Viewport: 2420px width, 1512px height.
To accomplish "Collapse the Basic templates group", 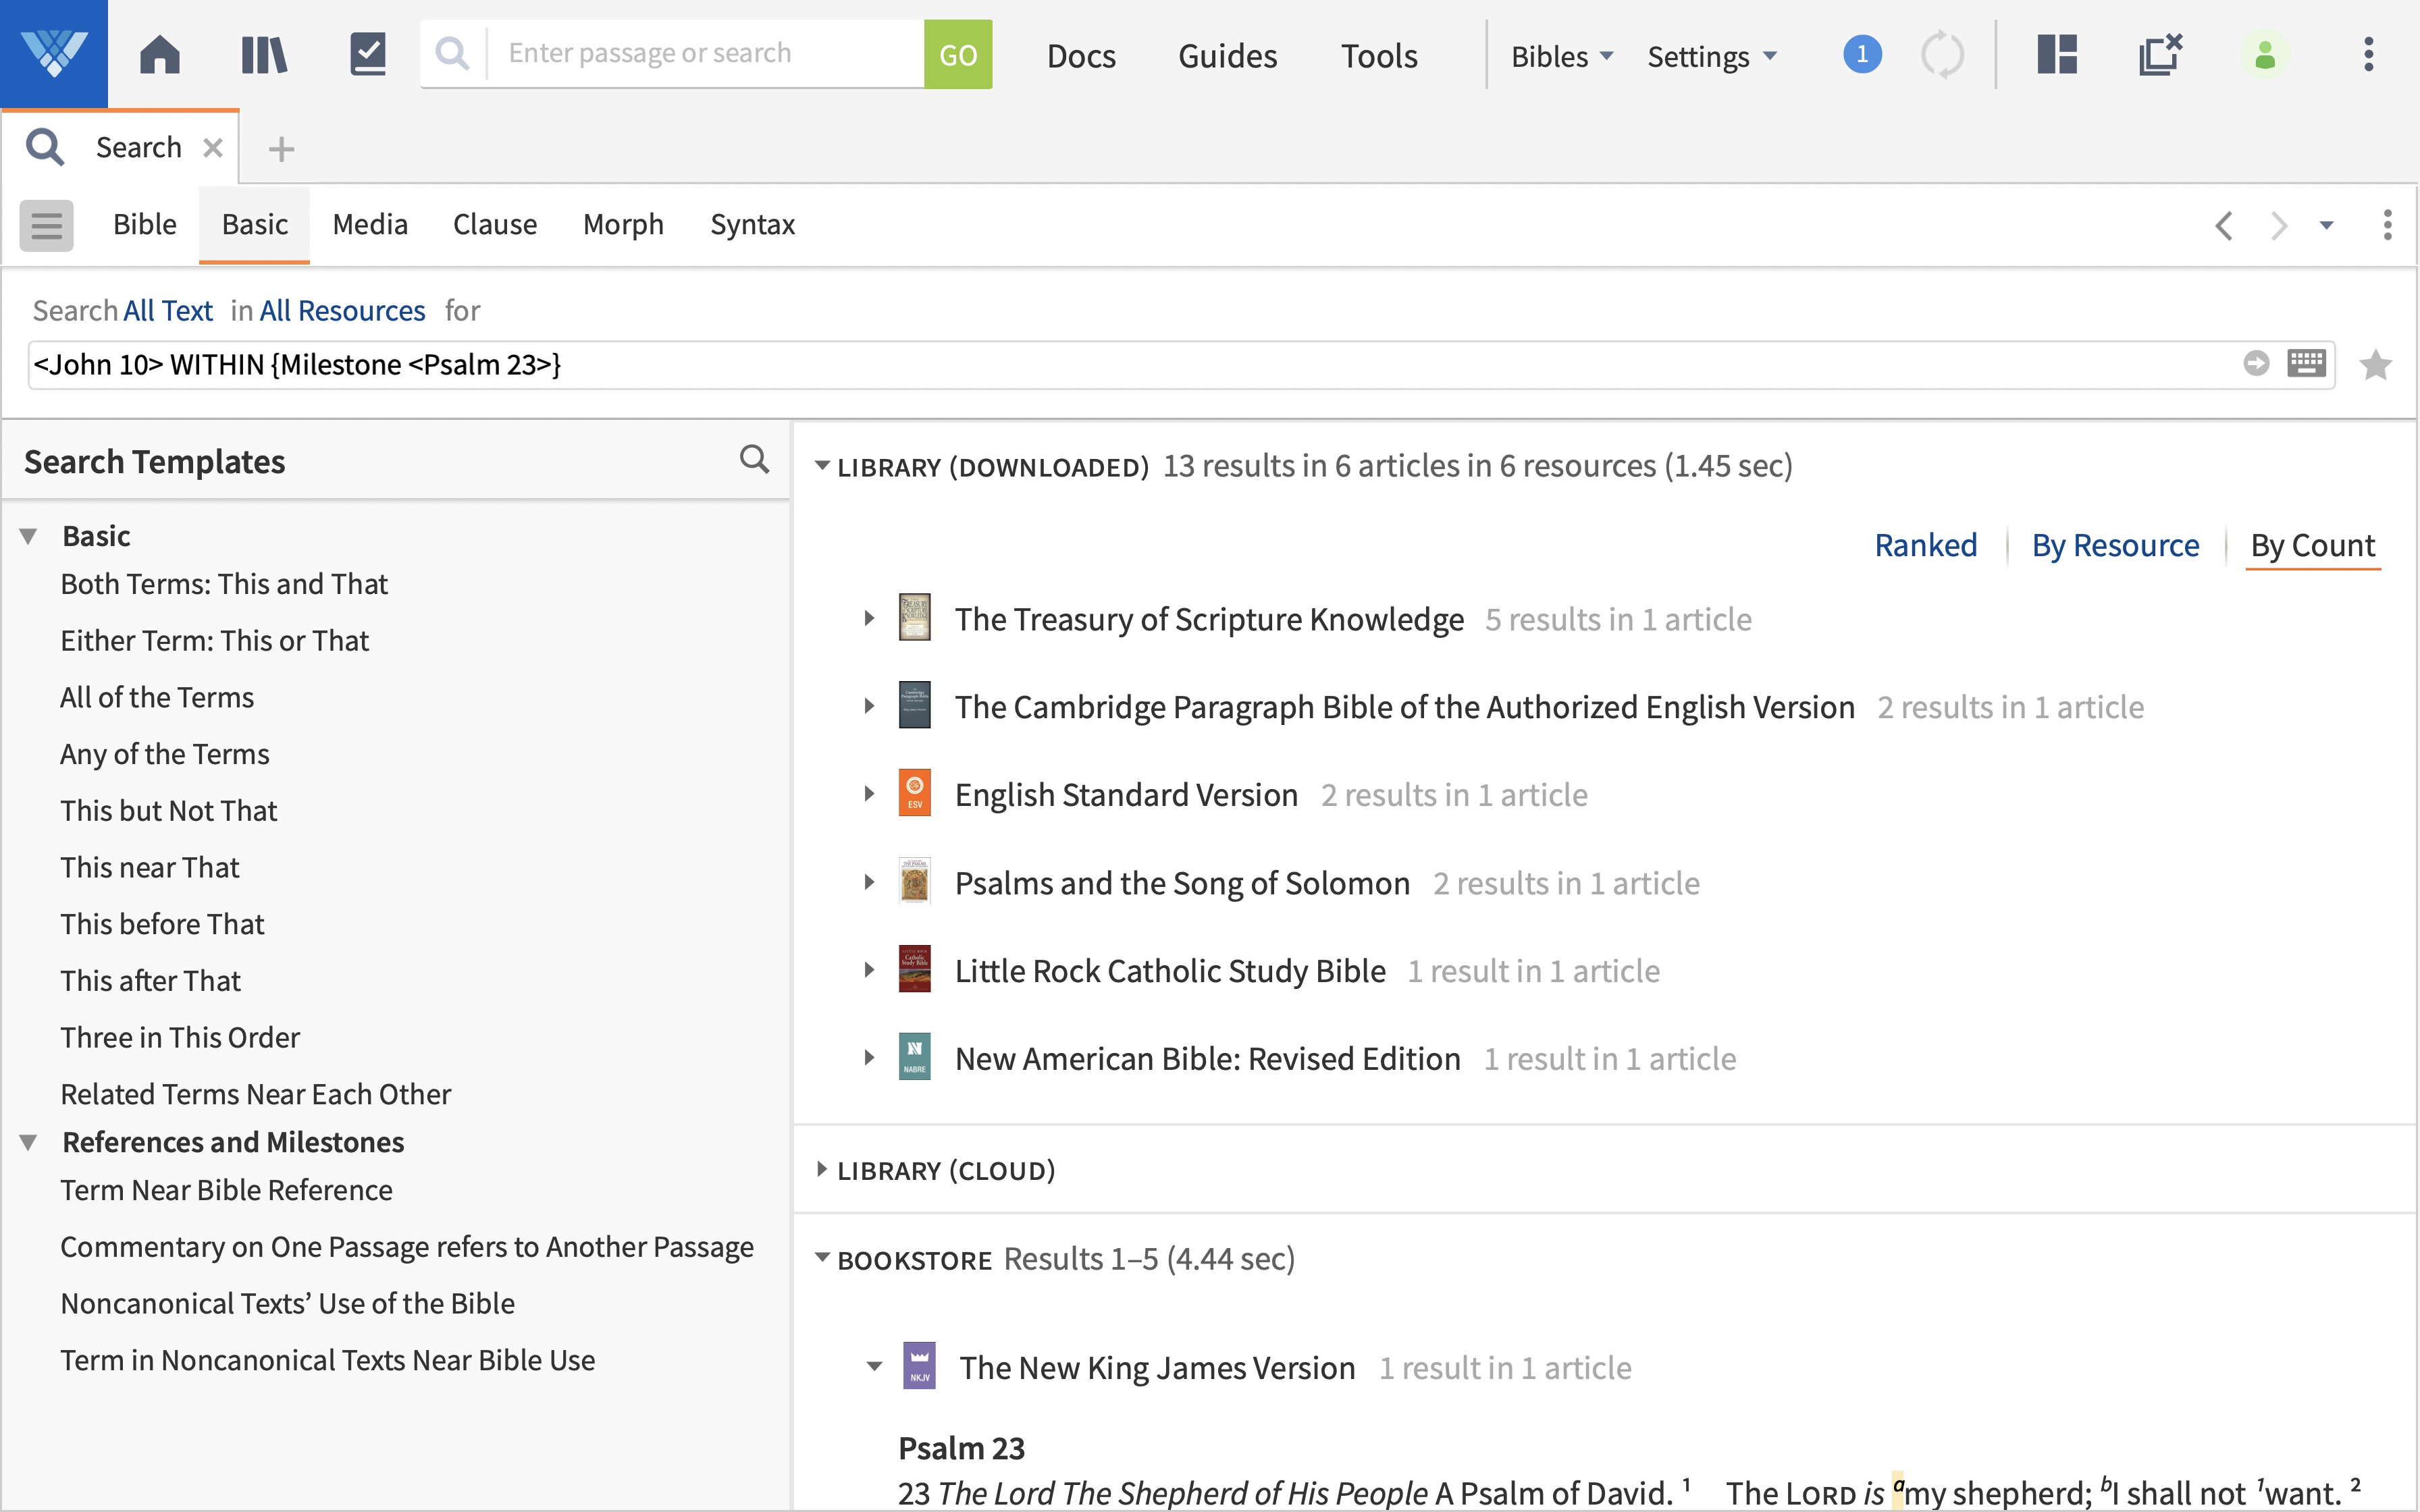I will pos(29,537).
